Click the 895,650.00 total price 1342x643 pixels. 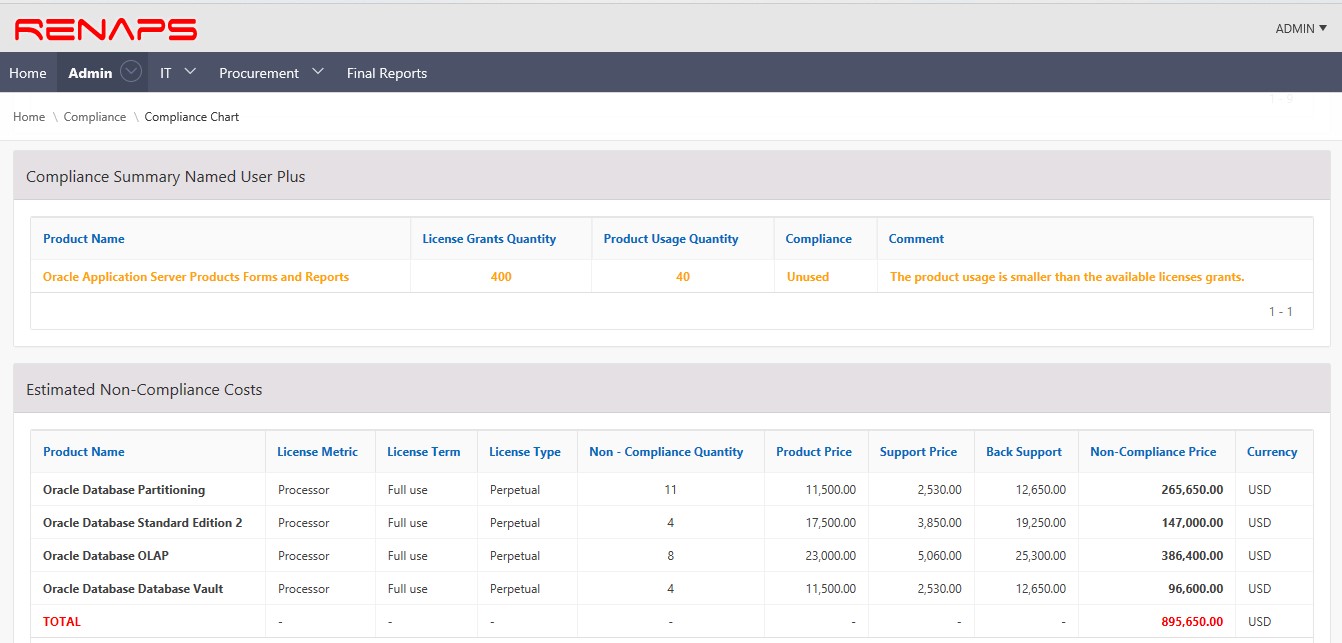(x=1192, y=622)
